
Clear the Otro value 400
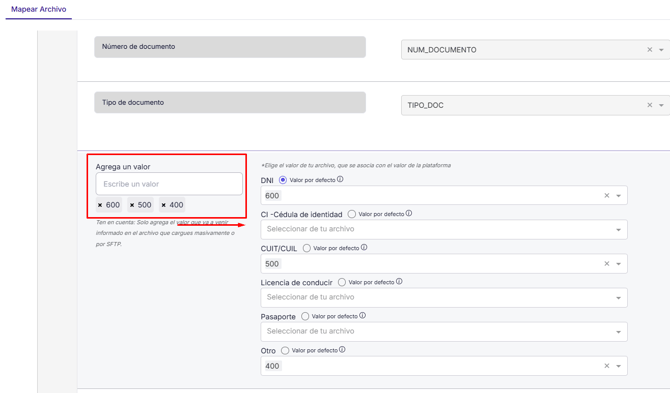(x=607, y=366)
